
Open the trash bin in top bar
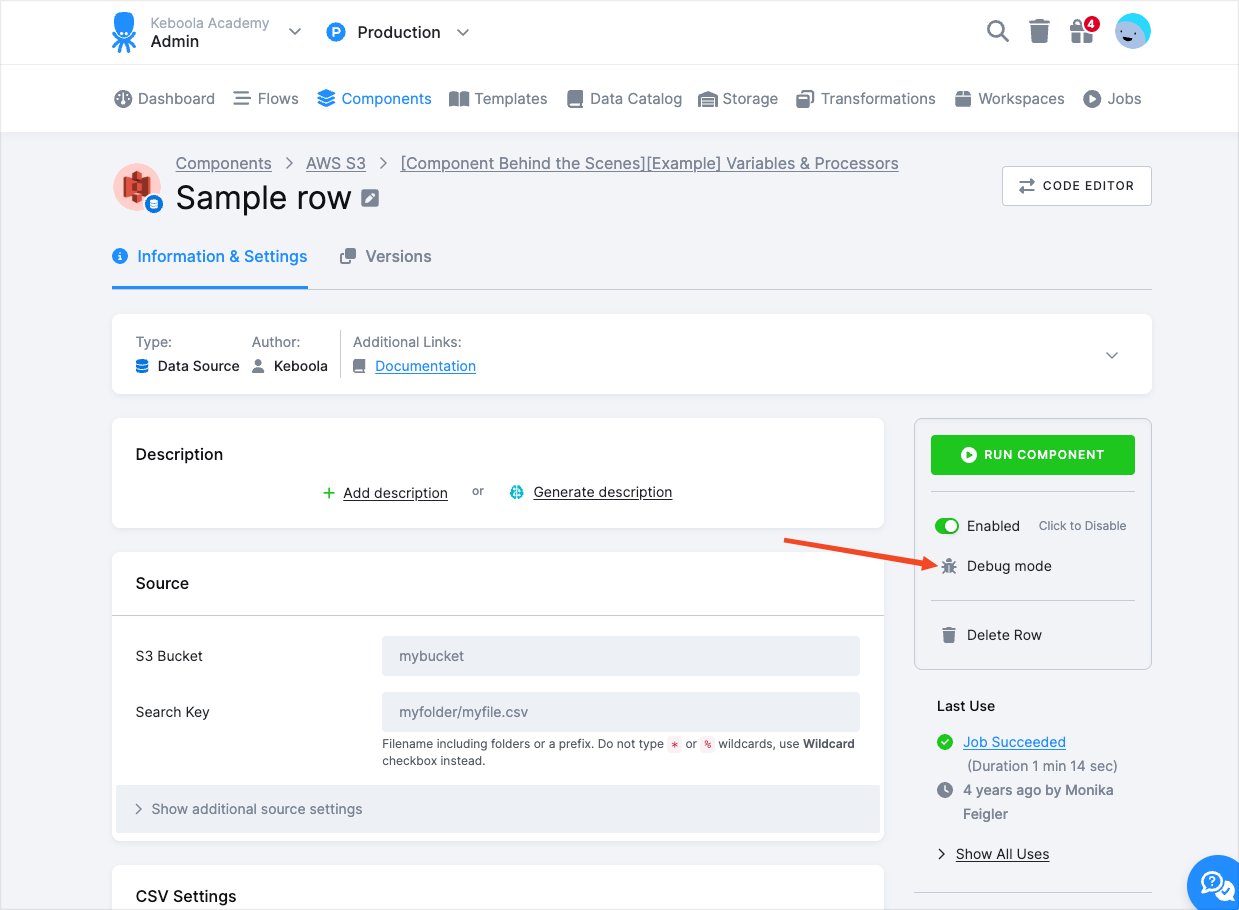point(1040,32)
